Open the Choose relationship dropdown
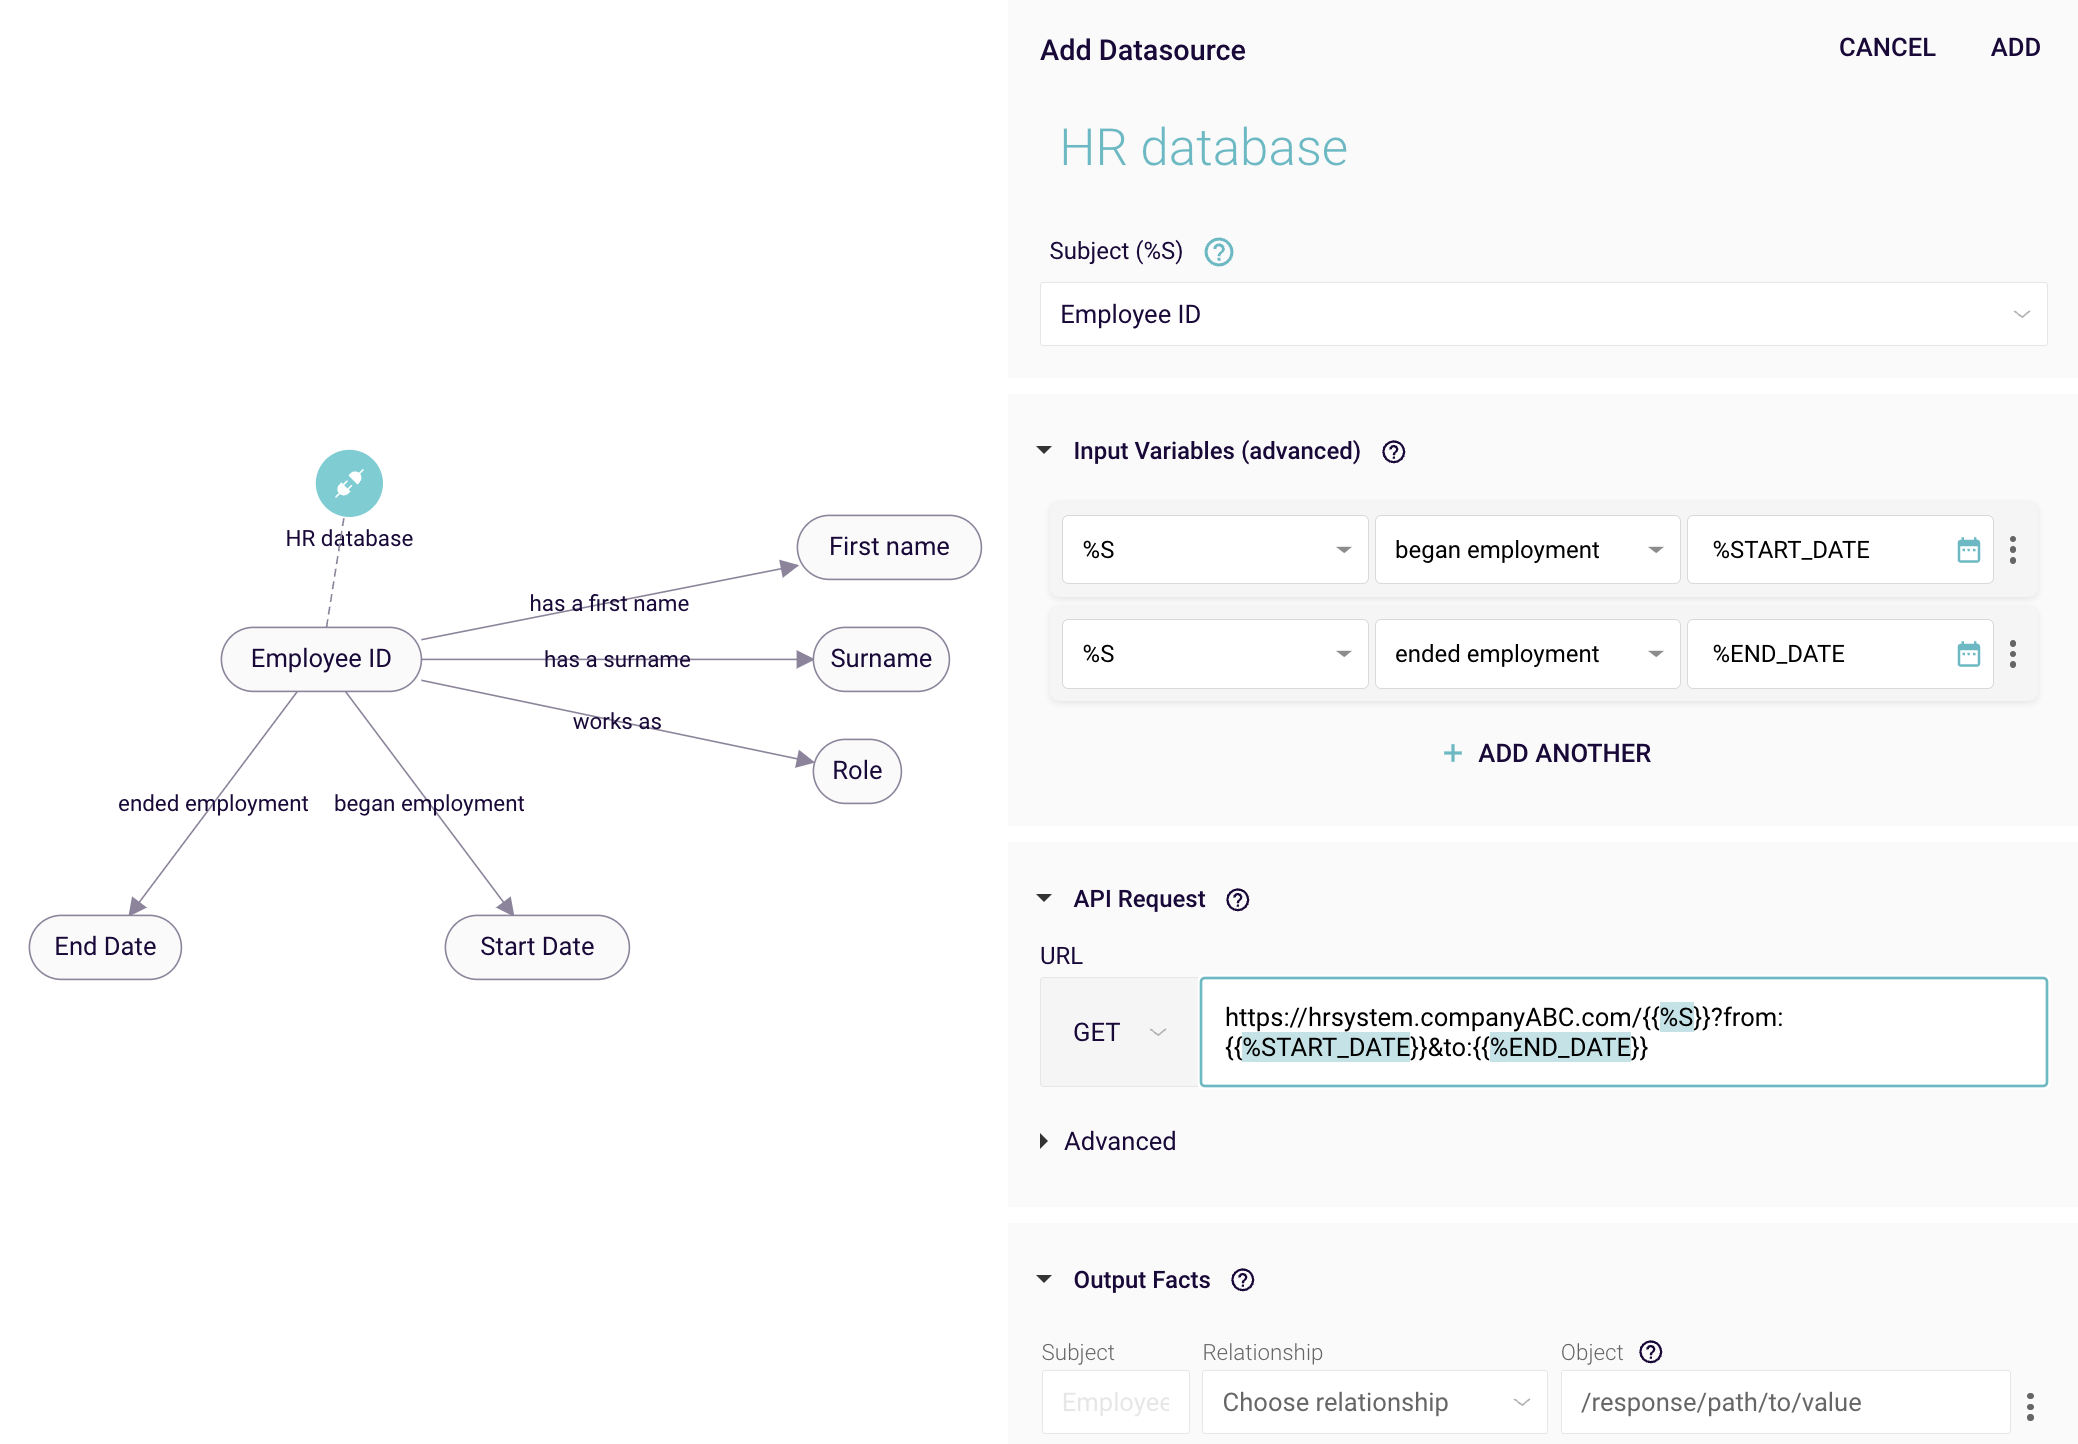Image resolution: width=2078 pixels, height=1444 pixels. click(x=1374, y=1402)
